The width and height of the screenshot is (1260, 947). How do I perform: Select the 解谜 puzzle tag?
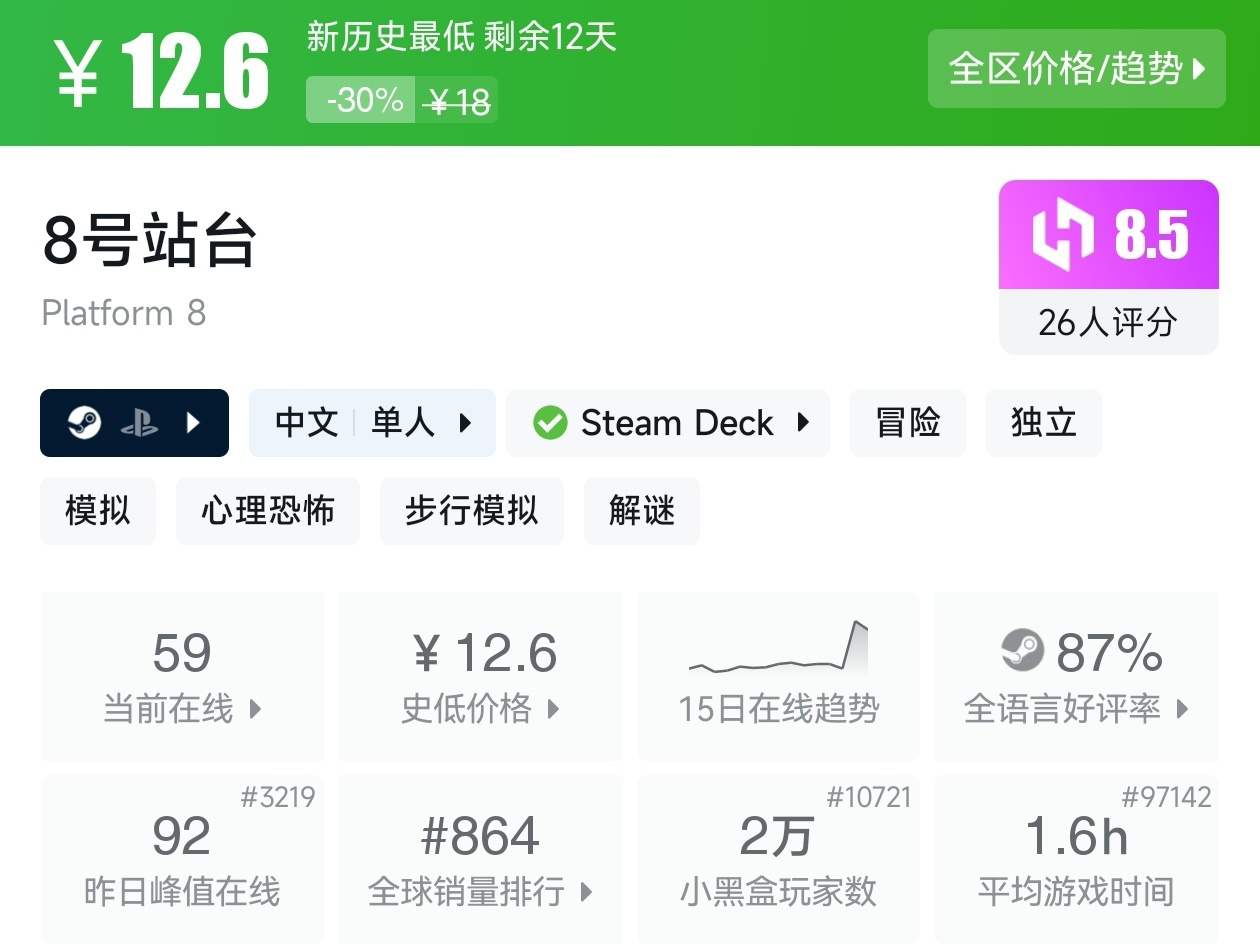[641, 511]
